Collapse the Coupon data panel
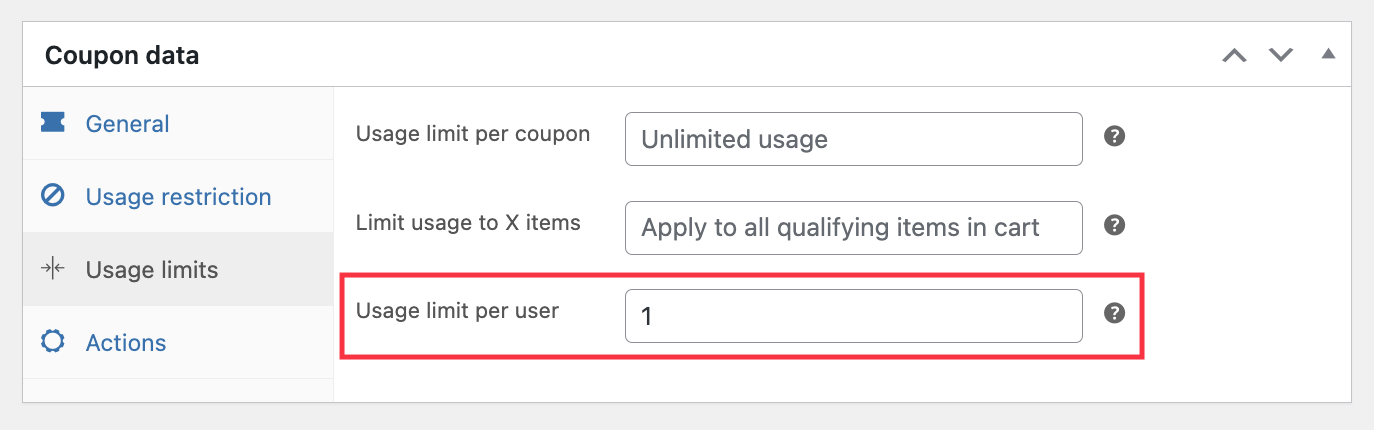The width and height of the screenshot is (1374, 430). pos(1328,54)
